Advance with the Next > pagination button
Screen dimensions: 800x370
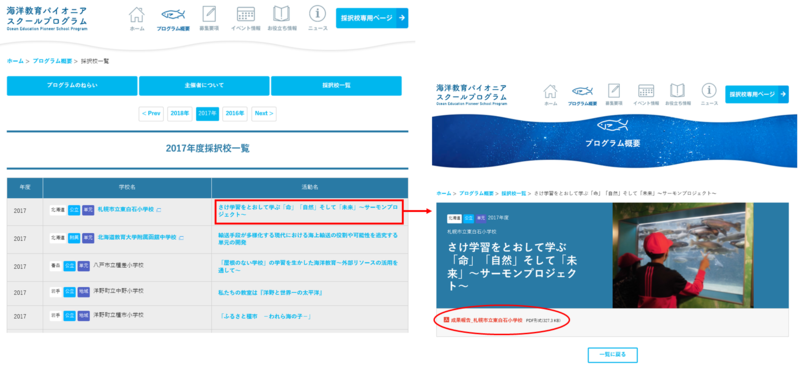264,114
